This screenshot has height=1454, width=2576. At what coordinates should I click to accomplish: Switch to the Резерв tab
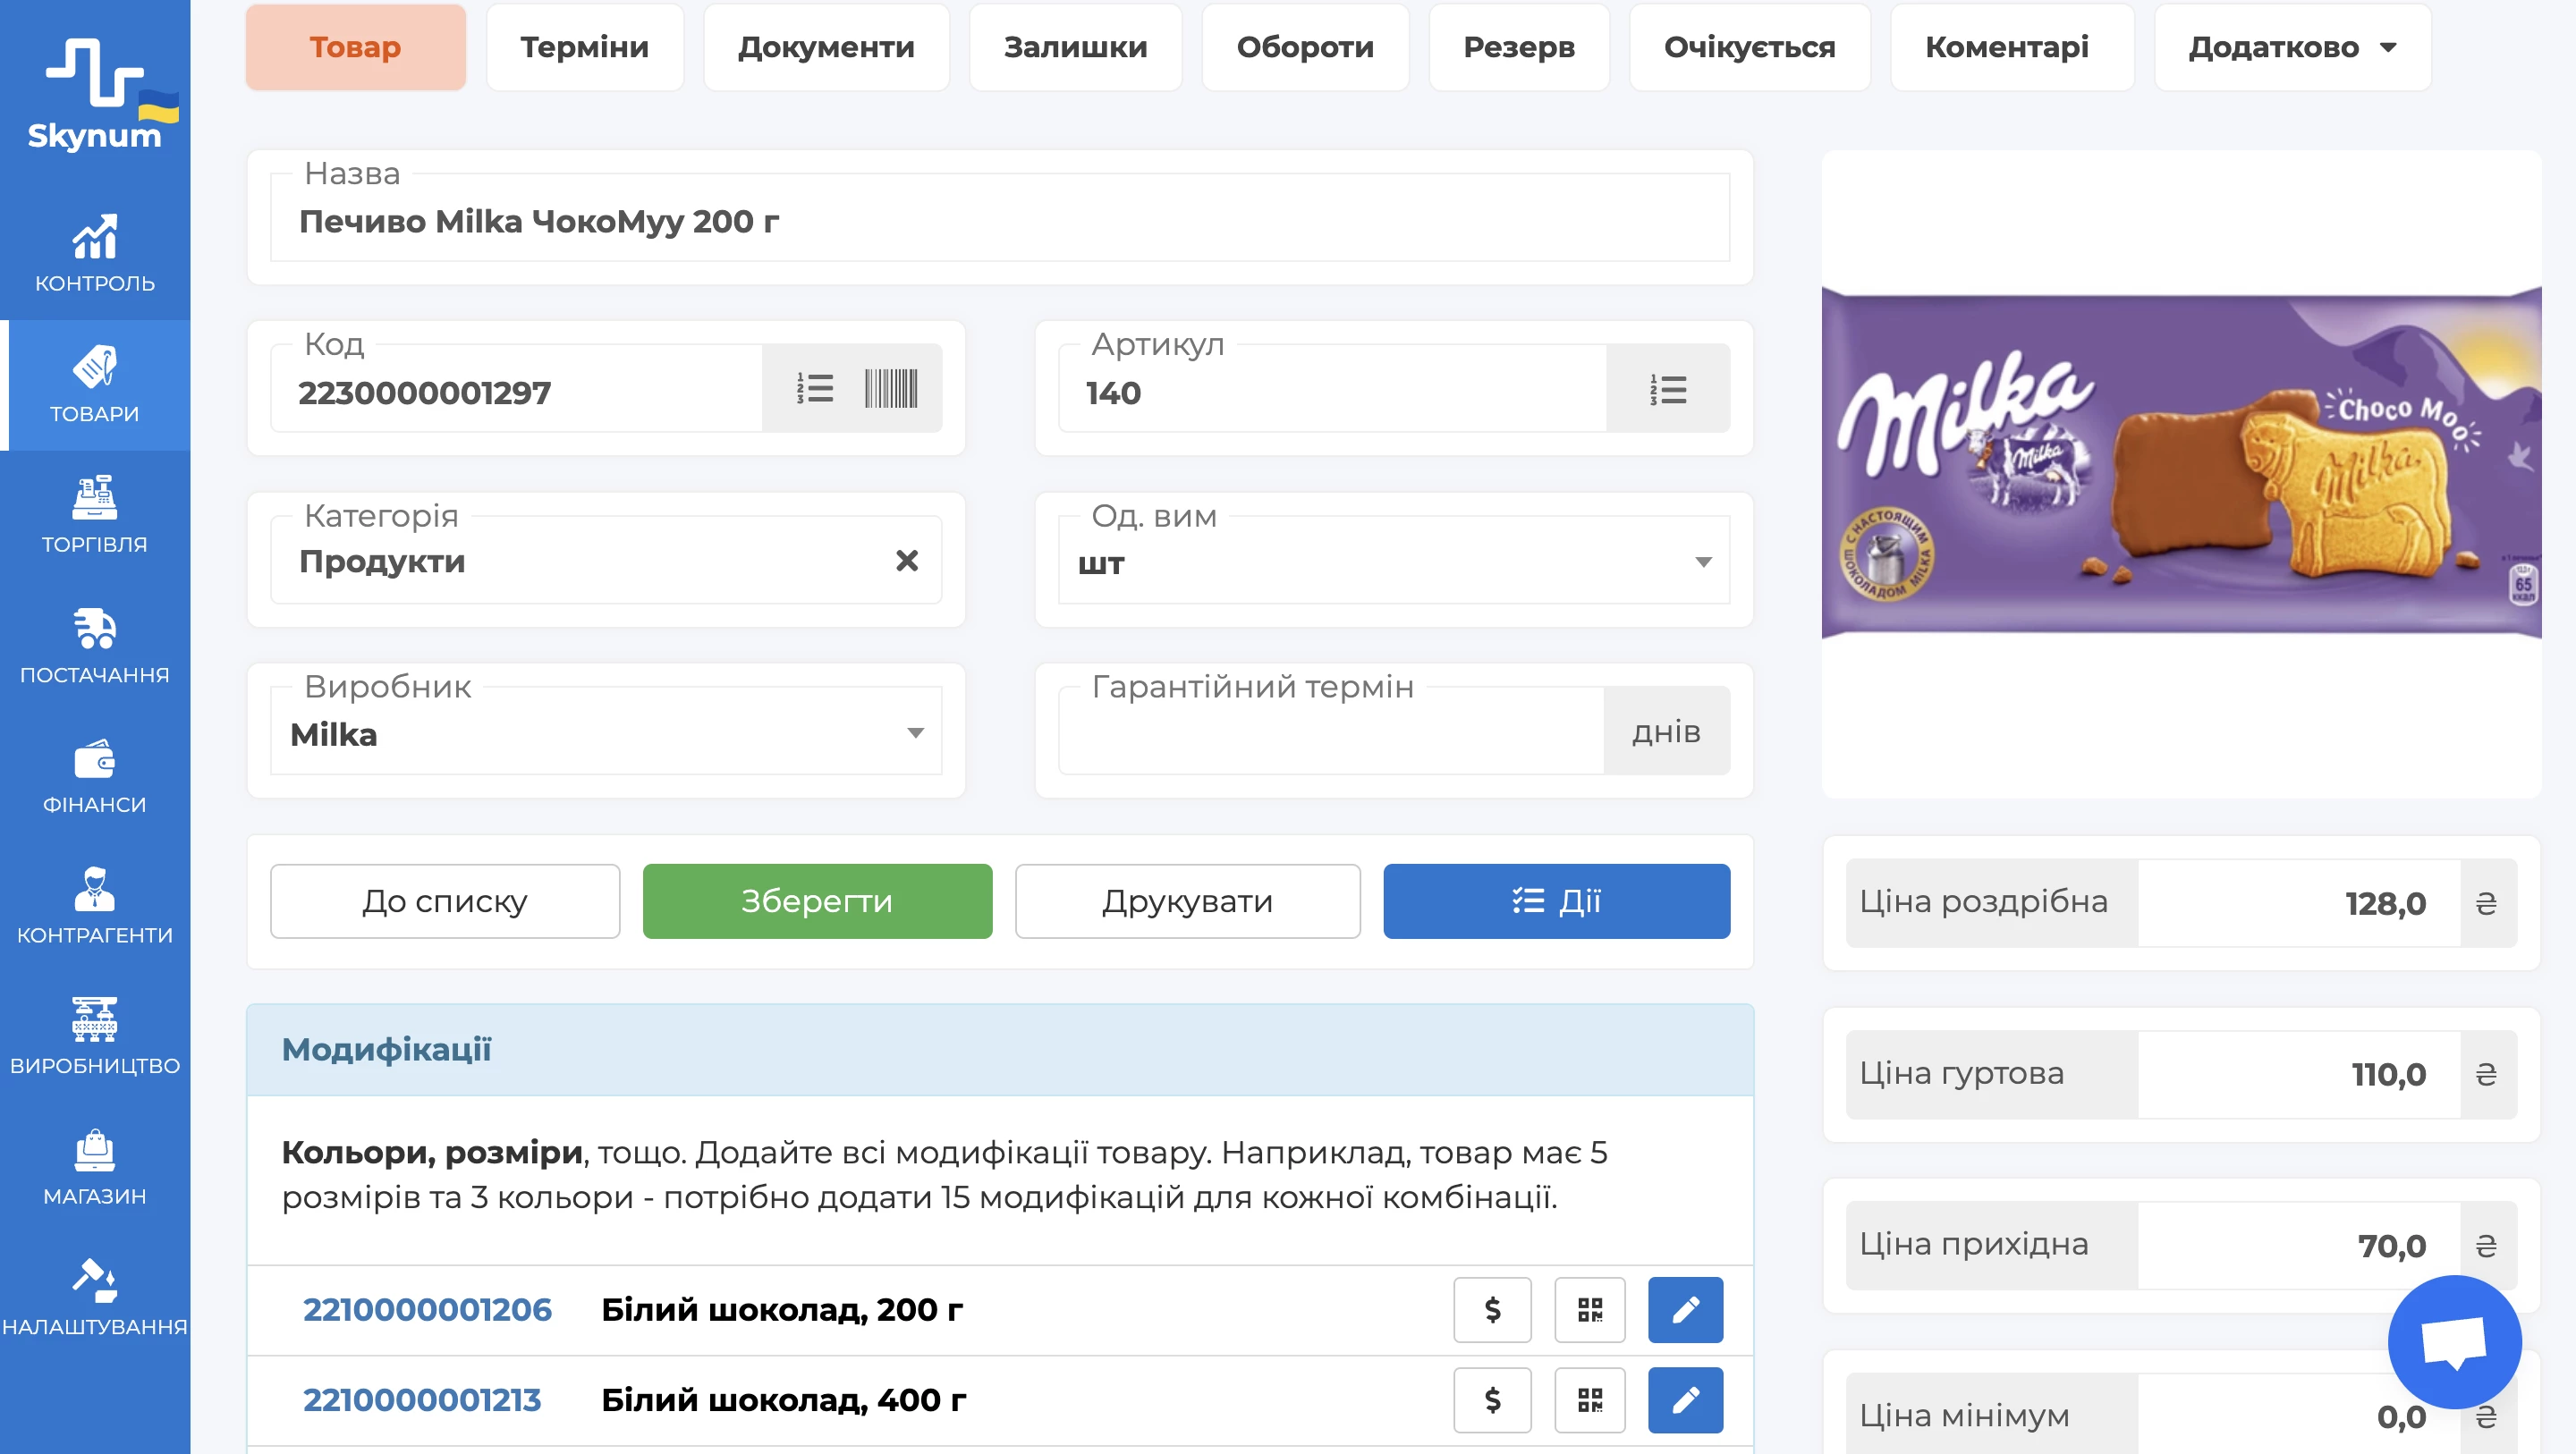(1519, 47)
